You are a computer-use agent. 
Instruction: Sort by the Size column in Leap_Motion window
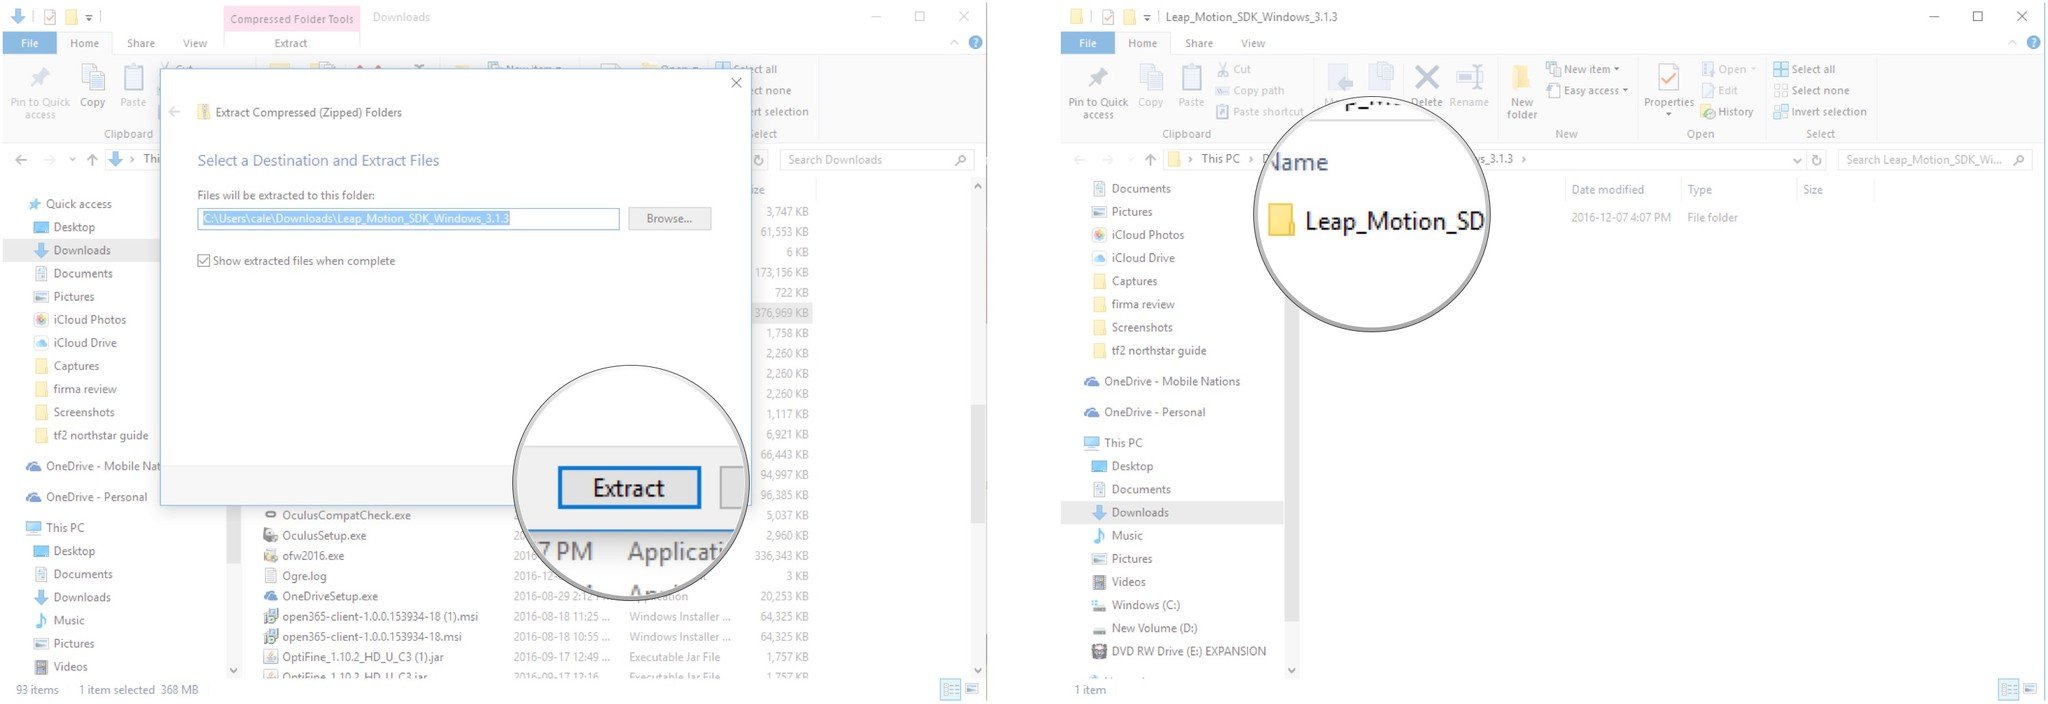(x=1812, y=189)
